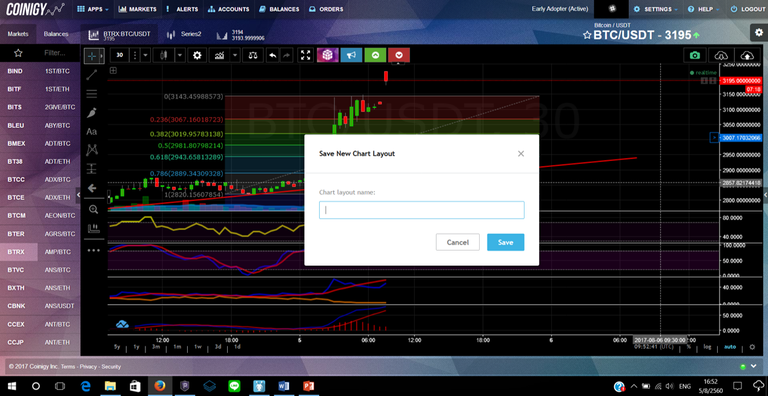
Task: Click the compare balance-scale icon
Action: (253, 55)
